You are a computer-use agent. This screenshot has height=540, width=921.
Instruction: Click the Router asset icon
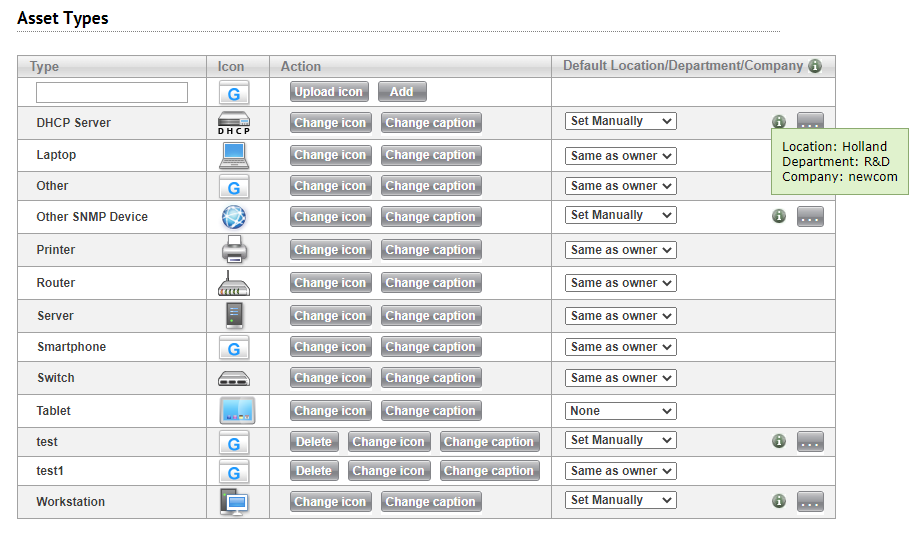pyautogui.click(x=234, y=283)
